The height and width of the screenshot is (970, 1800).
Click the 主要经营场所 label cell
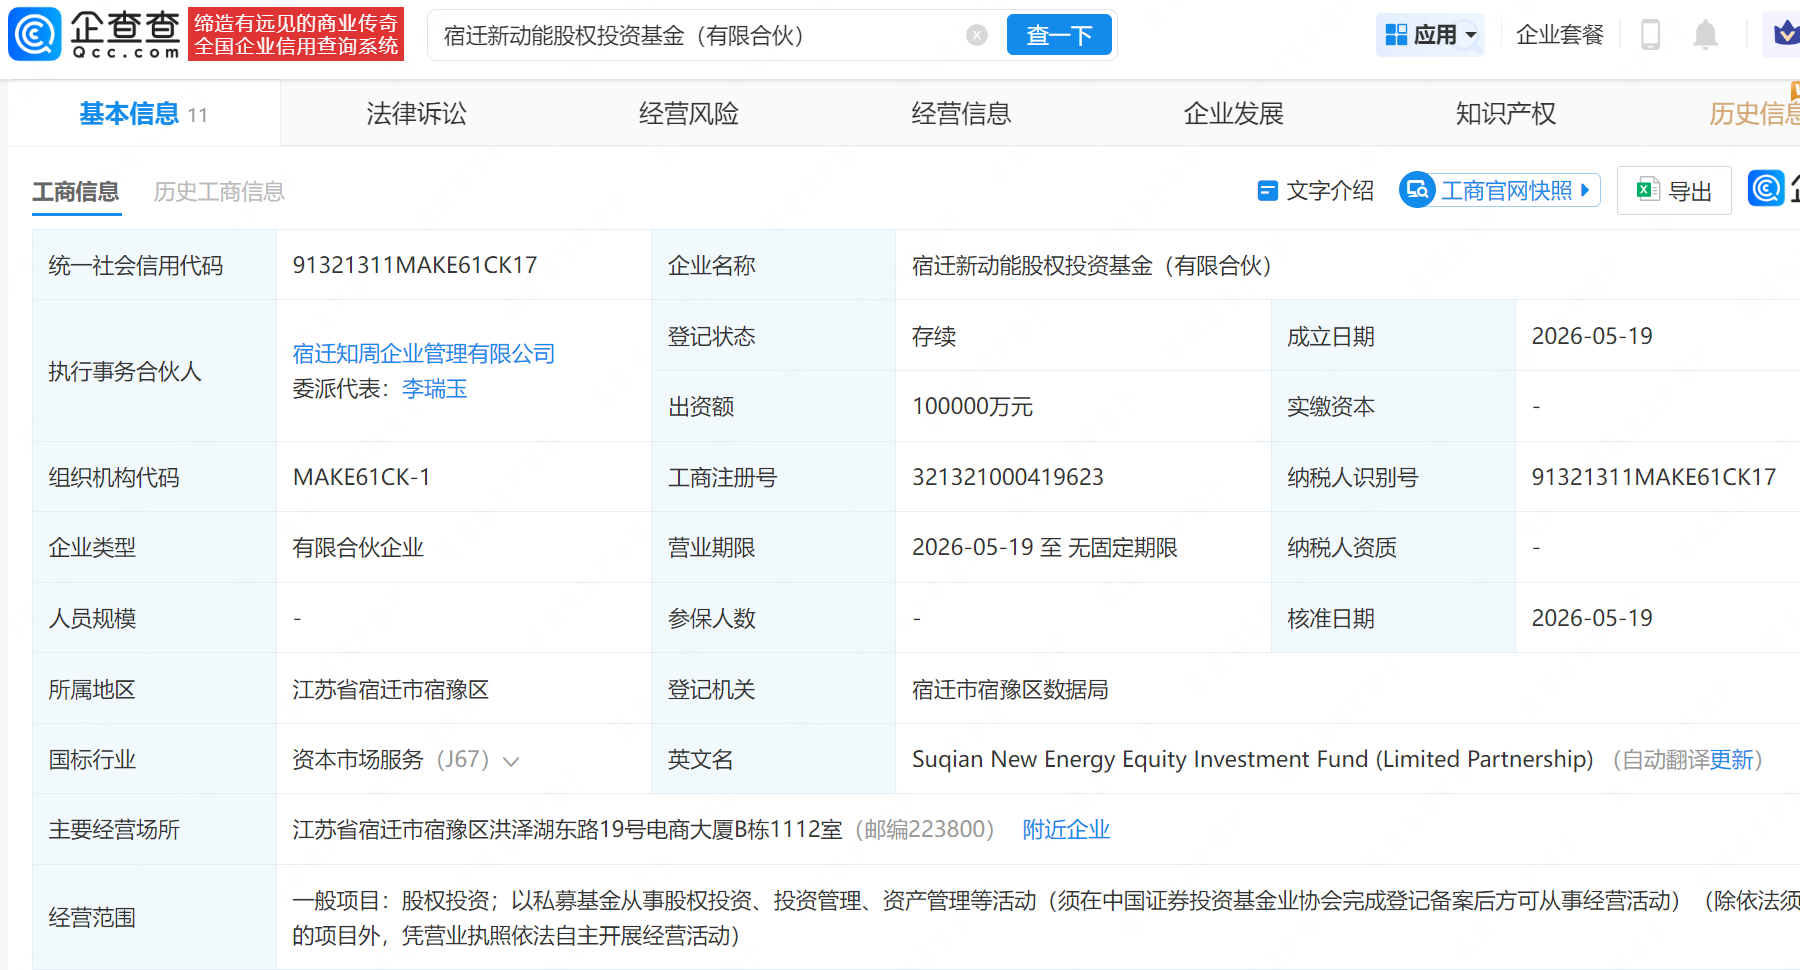(154, 829)
